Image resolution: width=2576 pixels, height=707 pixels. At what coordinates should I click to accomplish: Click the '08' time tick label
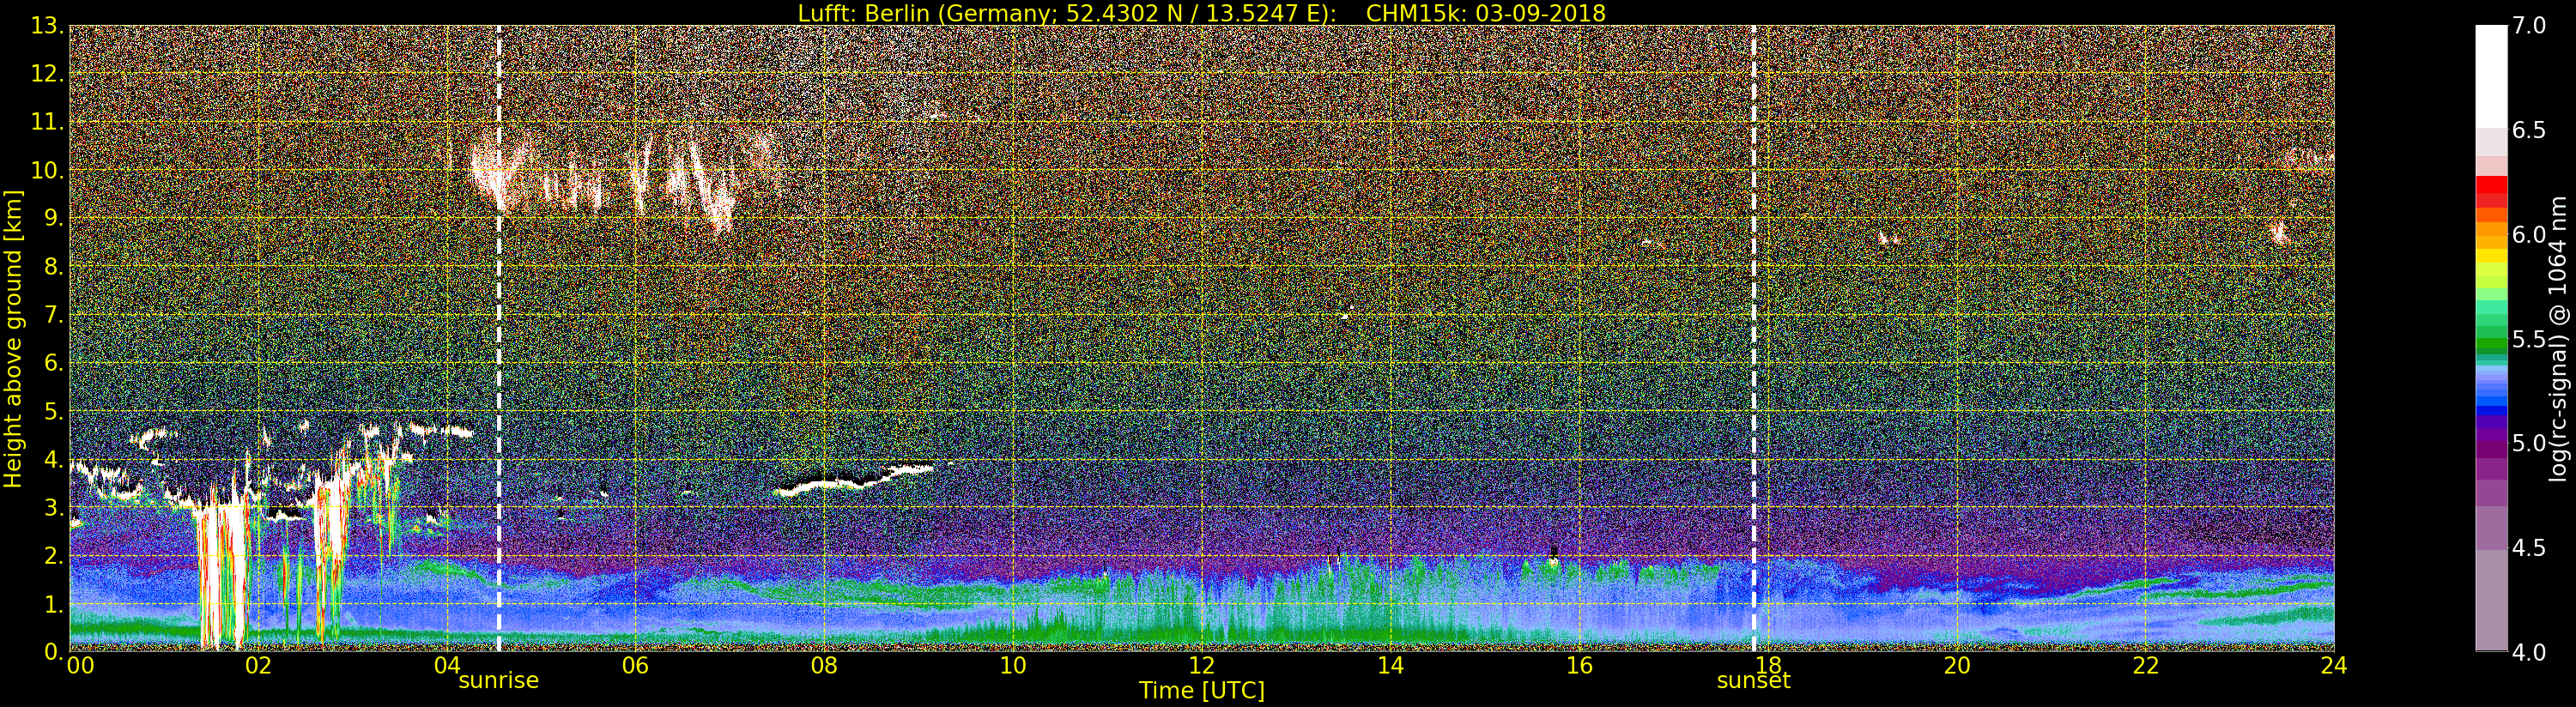[824, 665]
